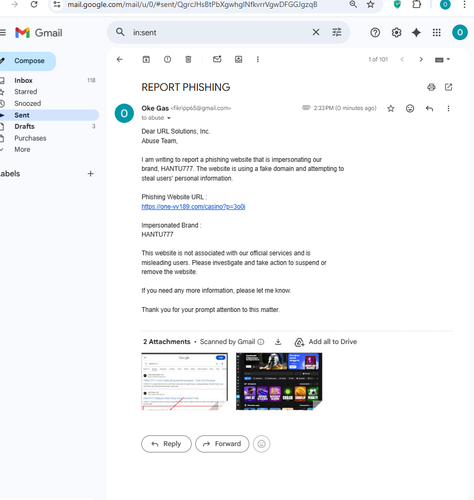474x500 pixels.
Task: Click the Move to icon in toolbar
Action: 238,59
